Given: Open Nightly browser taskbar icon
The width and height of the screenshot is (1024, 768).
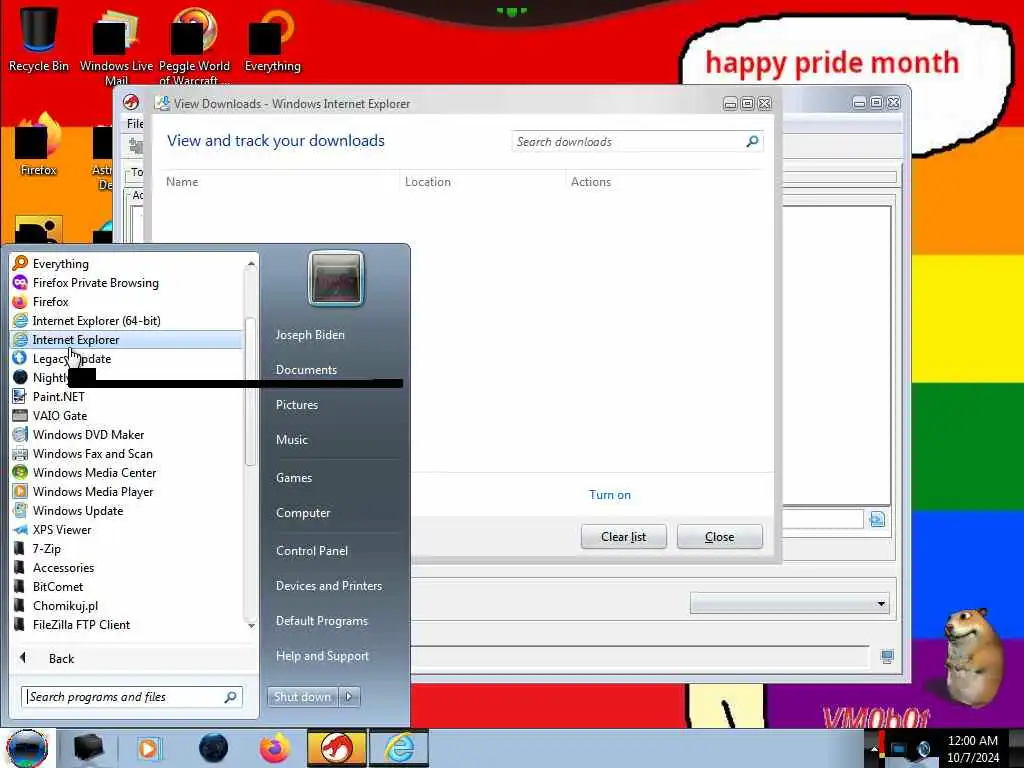Looking at the screenshot, I should tap(214, 748).
